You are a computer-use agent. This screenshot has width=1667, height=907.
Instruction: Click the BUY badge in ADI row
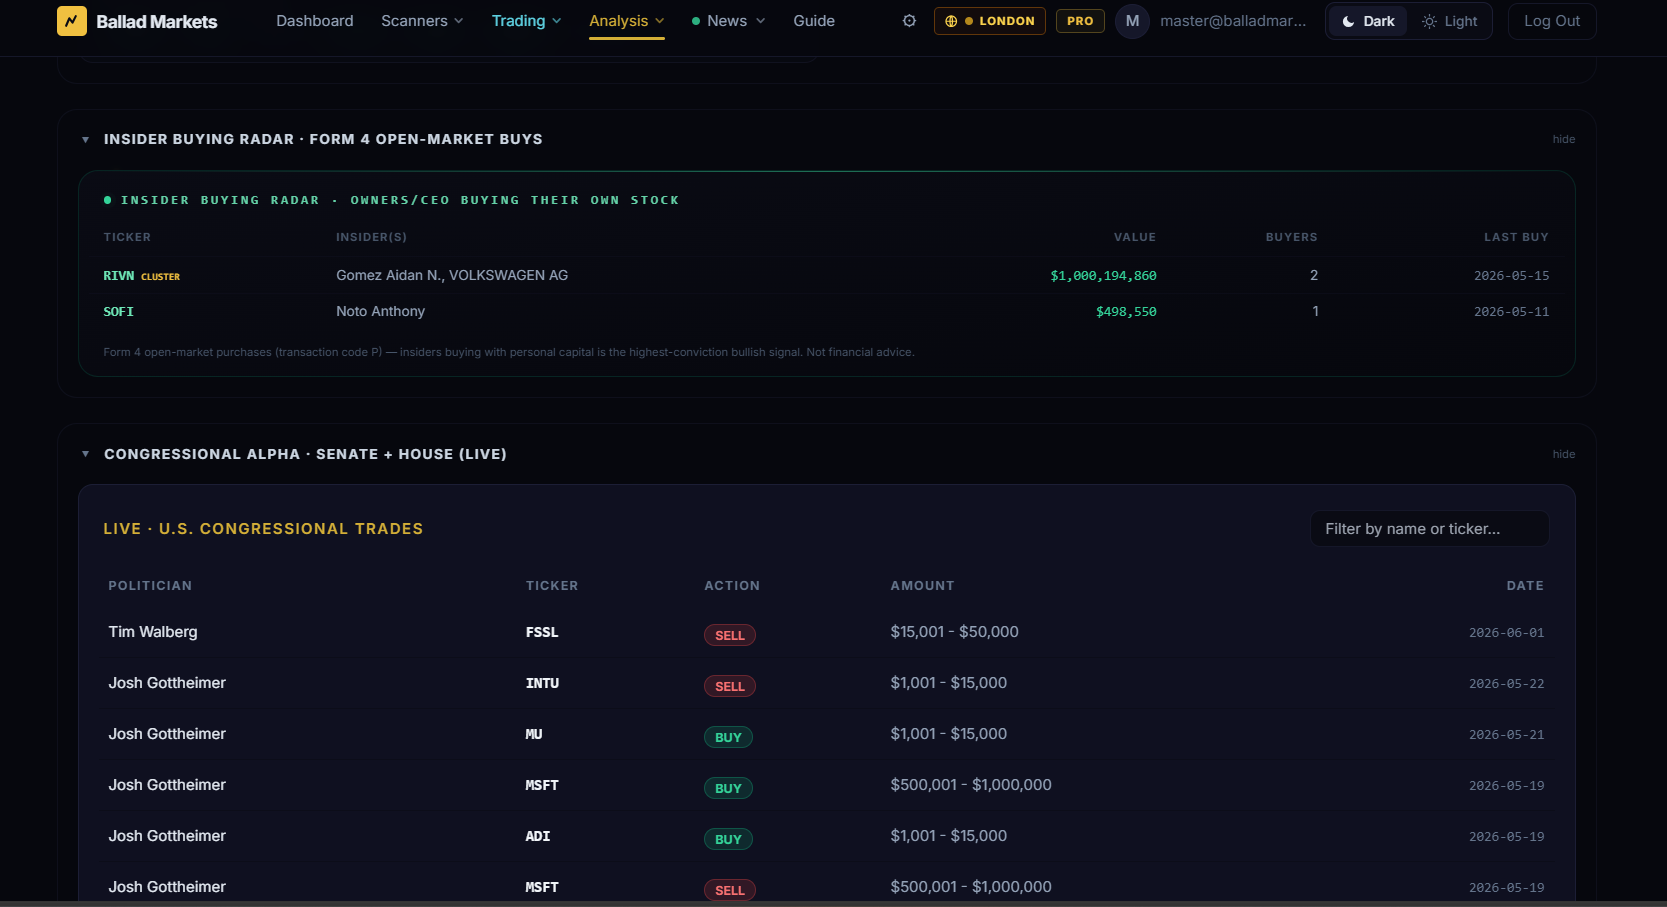point(728,840)
